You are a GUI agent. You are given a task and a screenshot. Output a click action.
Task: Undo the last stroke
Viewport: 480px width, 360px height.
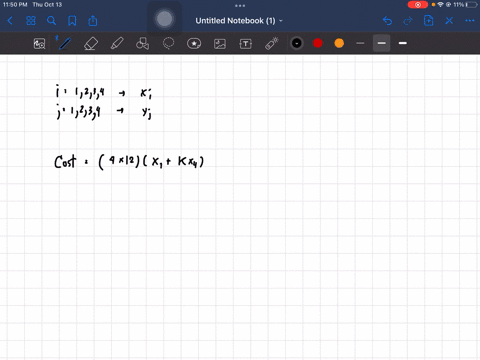tap(387, 21)
